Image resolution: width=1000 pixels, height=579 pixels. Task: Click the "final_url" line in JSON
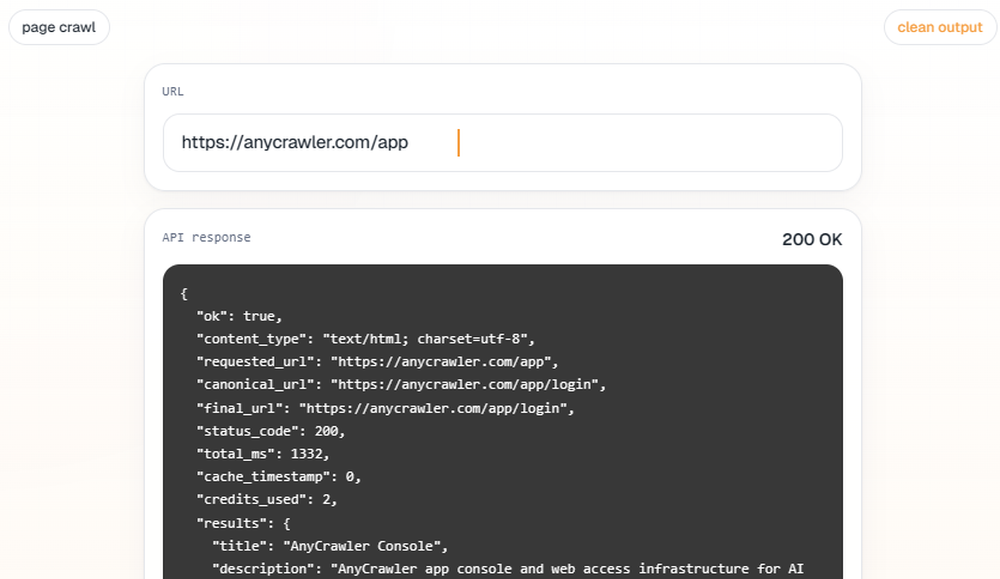tap(385, 408)
